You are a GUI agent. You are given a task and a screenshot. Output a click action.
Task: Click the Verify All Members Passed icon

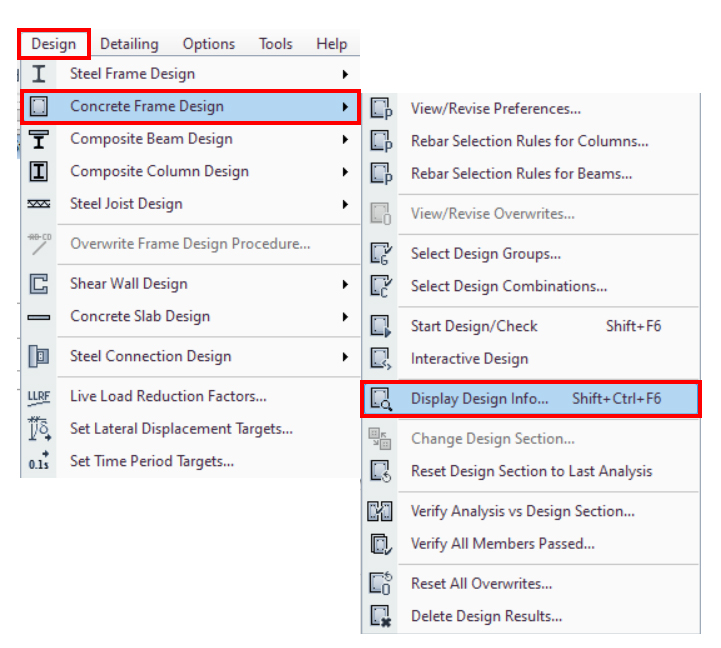(x=381, y=544)
